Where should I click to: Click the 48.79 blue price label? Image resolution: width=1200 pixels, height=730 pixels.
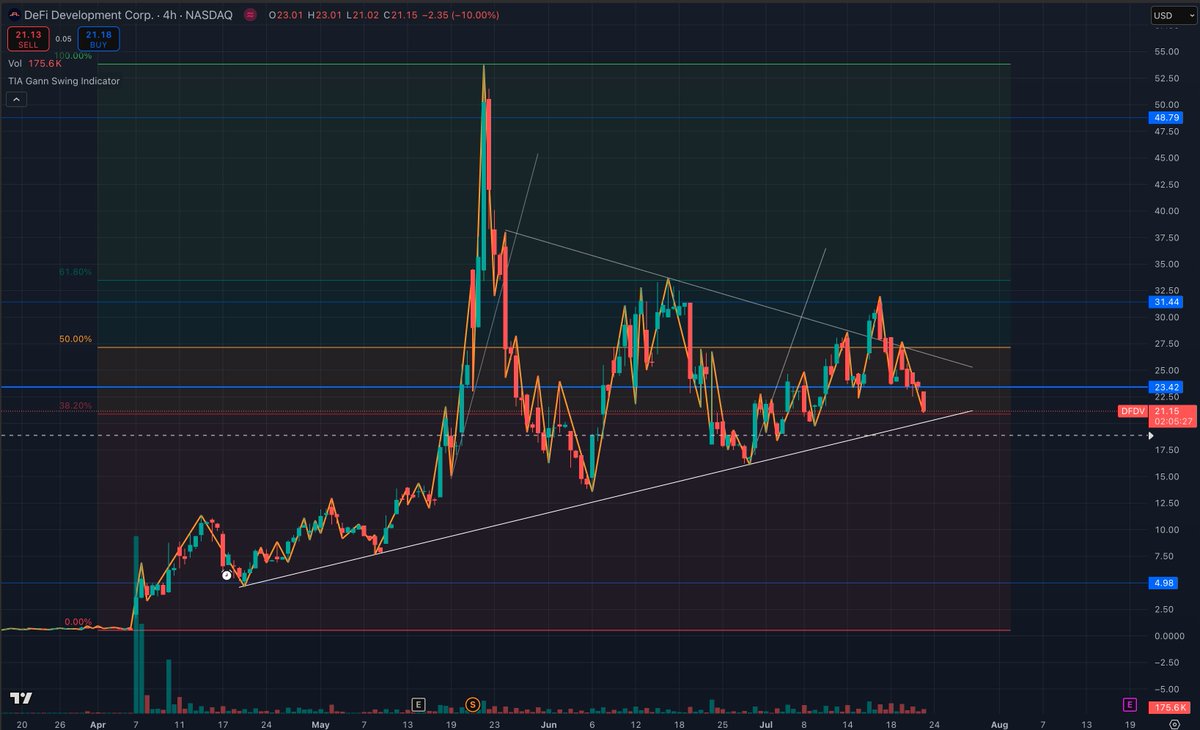coord(1165,117)
